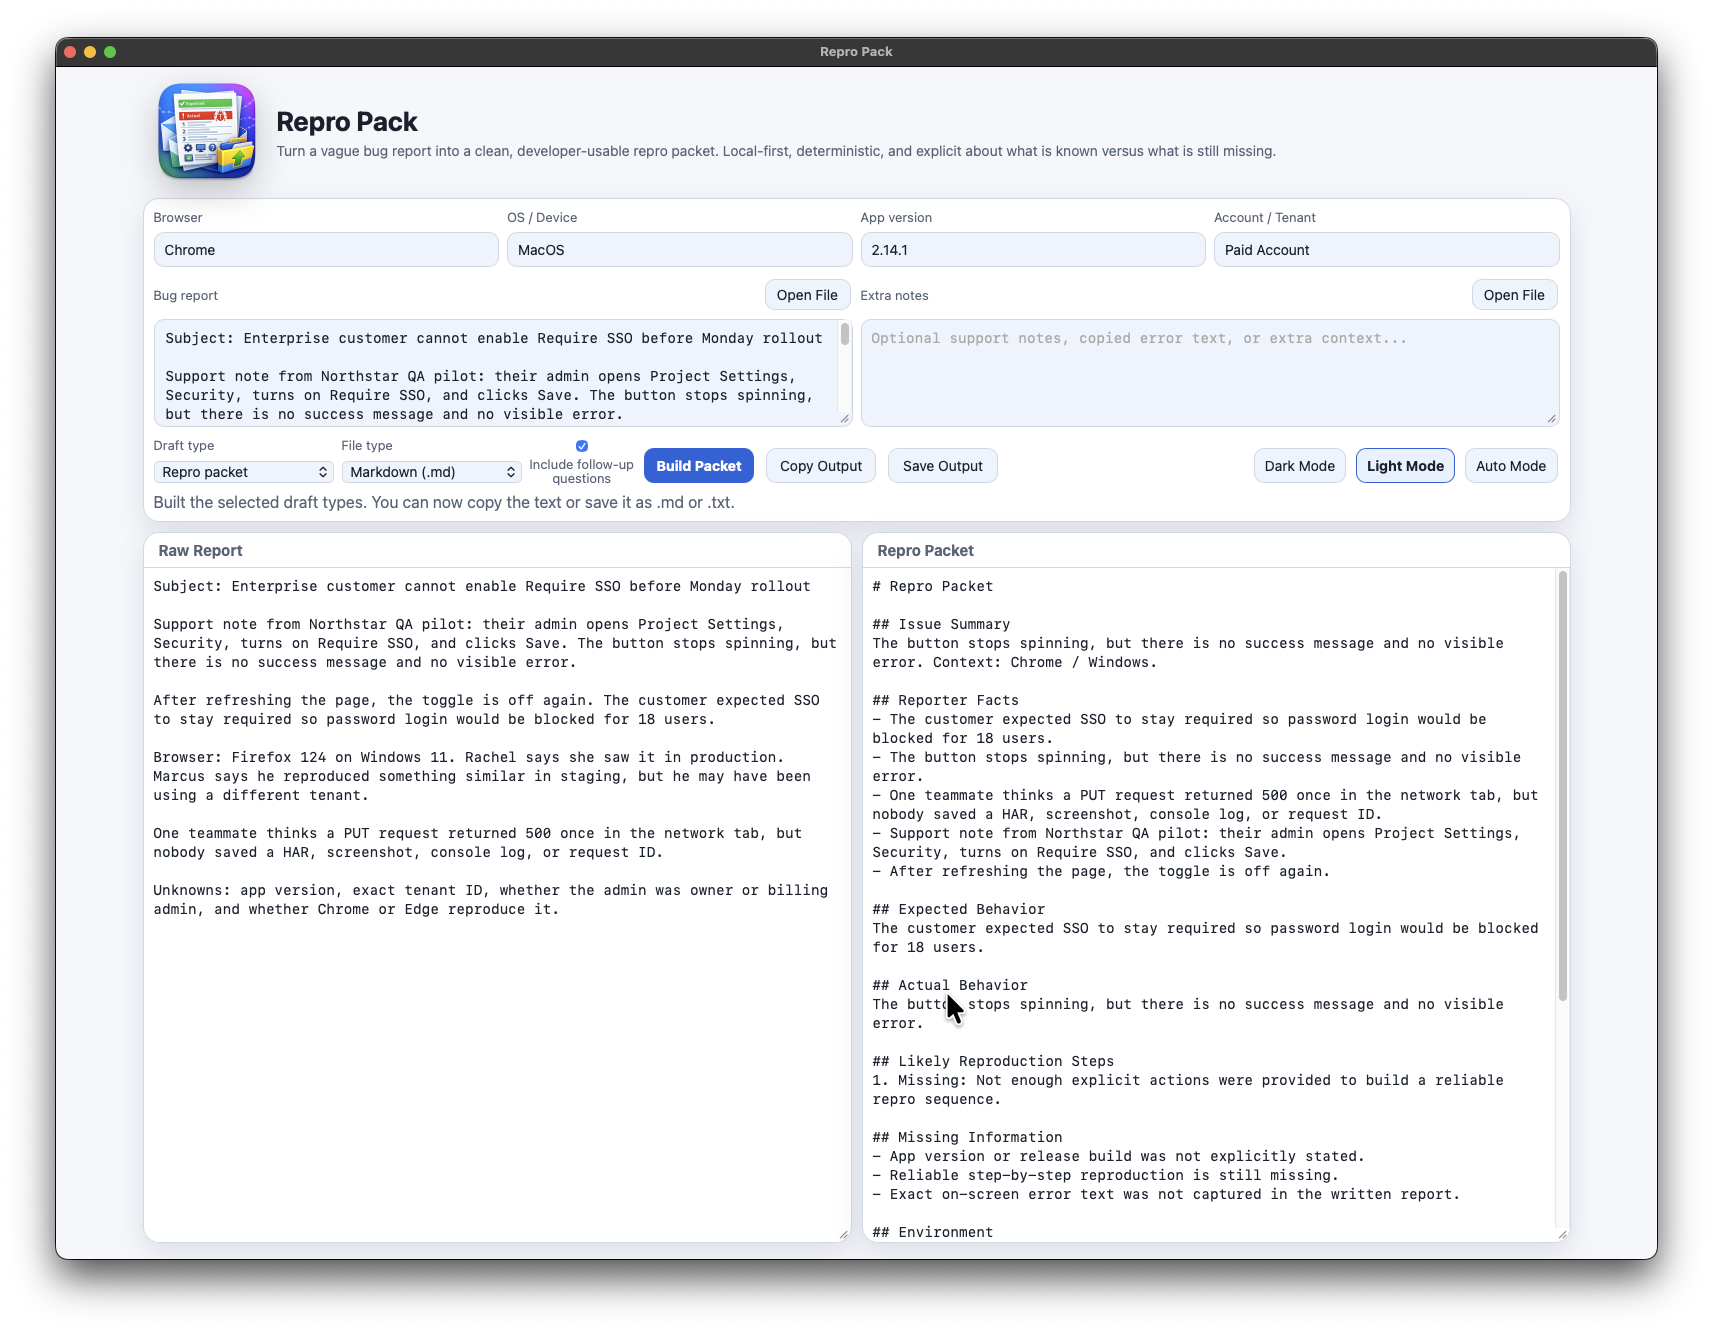Click the Repro Pack app logo icon
Screen dimensions: 1713x1333
coord(207,131)
